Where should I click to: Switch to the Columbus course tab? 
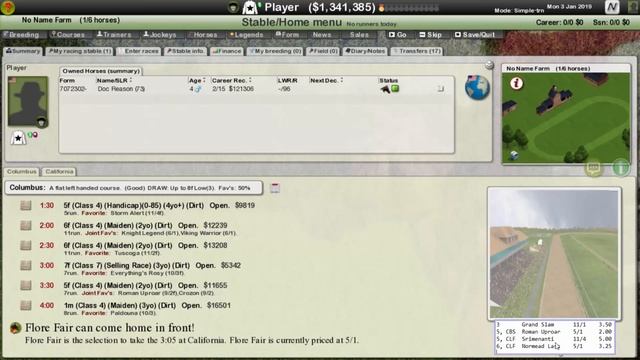click(x=22, y=171)
